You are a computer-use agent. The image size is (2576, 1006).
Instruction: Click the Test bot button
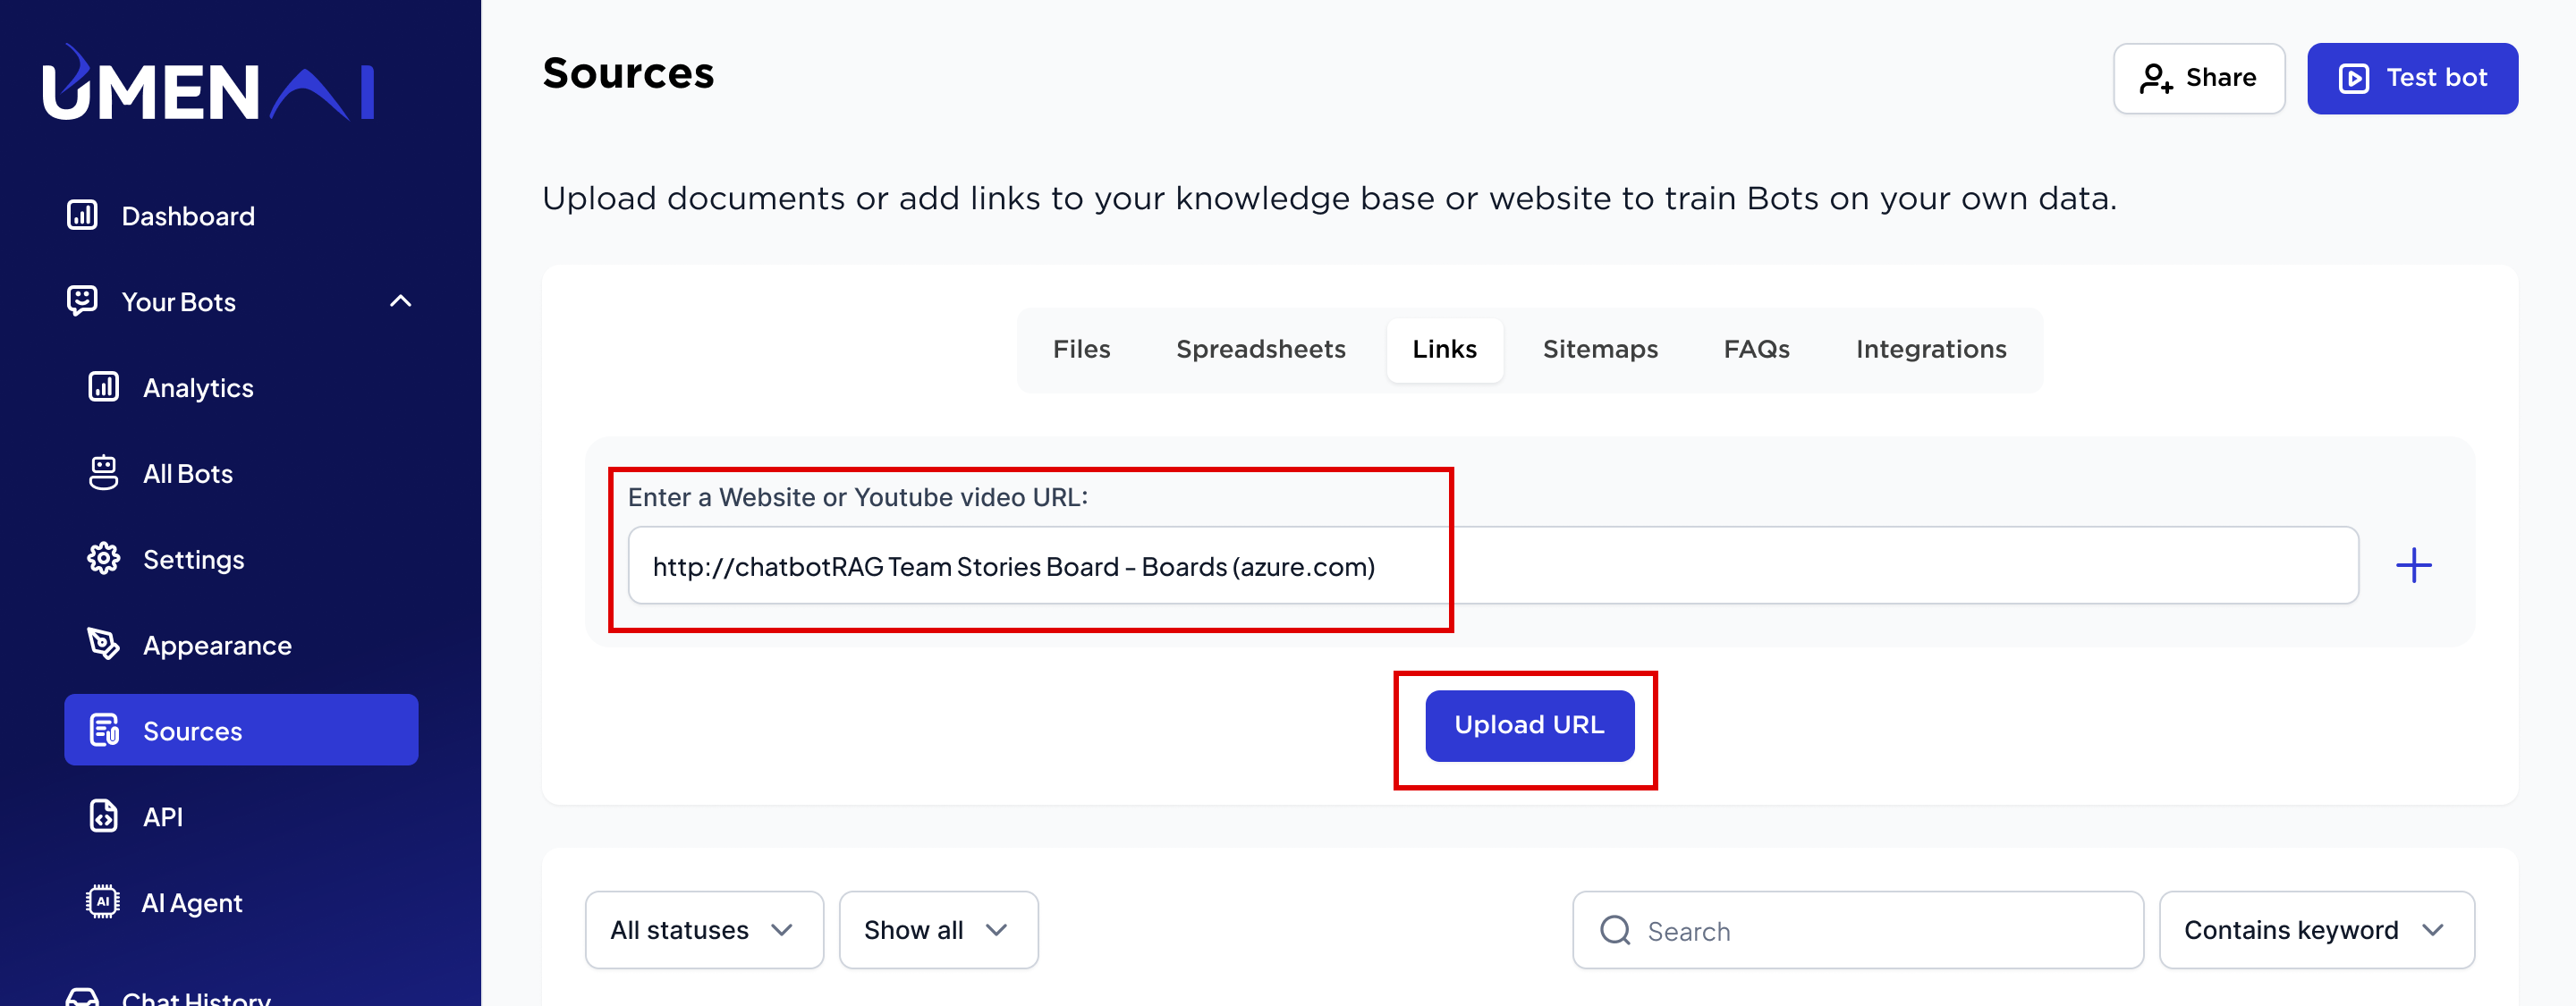(x=2412, y=78)
